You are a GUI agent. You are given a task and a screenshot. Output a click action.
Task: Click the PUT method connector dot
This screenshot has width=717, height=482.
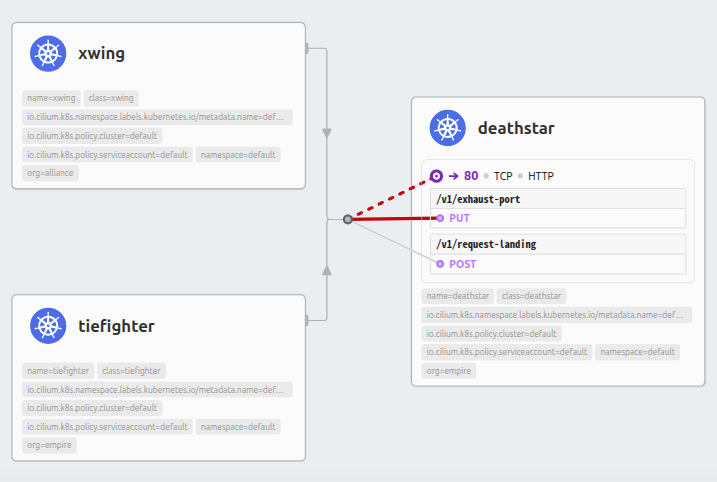[x=440, y=218]
